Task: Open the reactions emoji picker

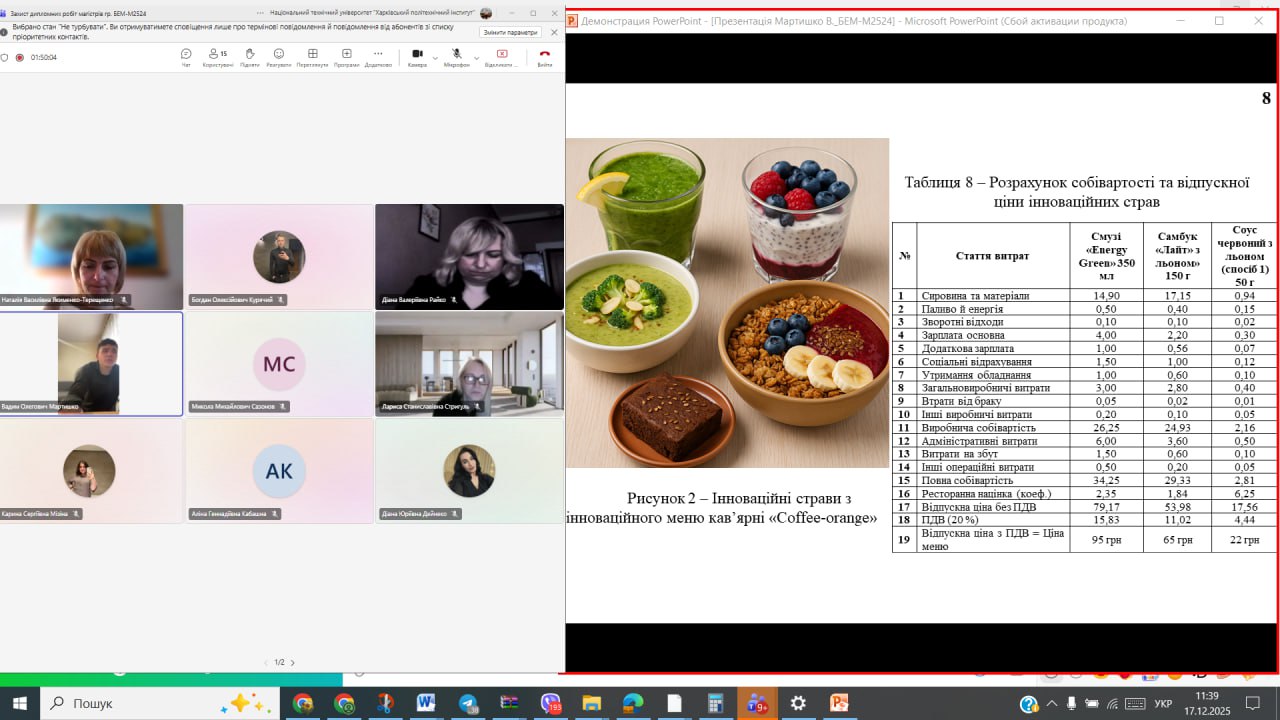Action: pyautogui.click(x=279, y=55)
